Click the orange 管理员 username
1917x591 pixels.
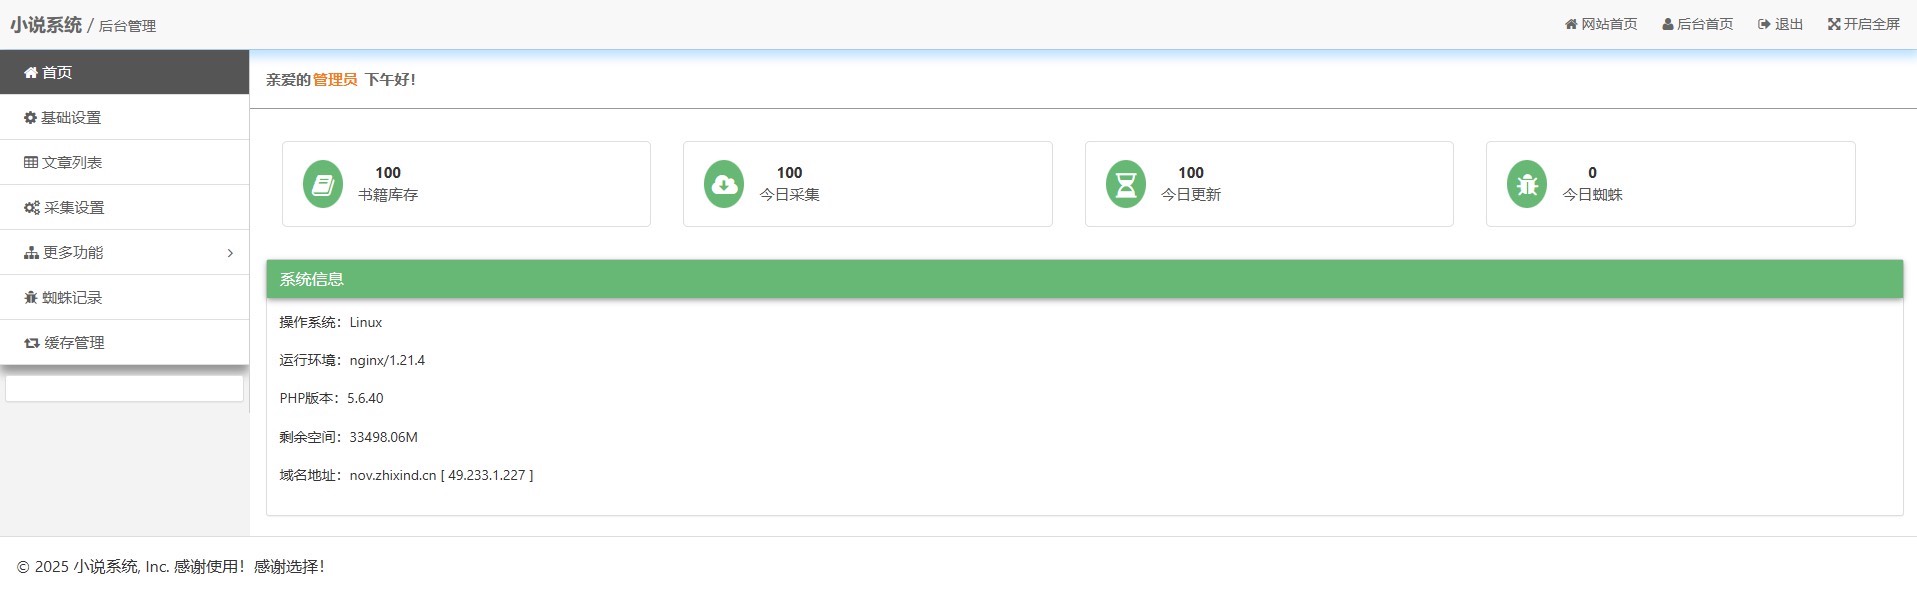pyautogui.click(x=335, y=79)
